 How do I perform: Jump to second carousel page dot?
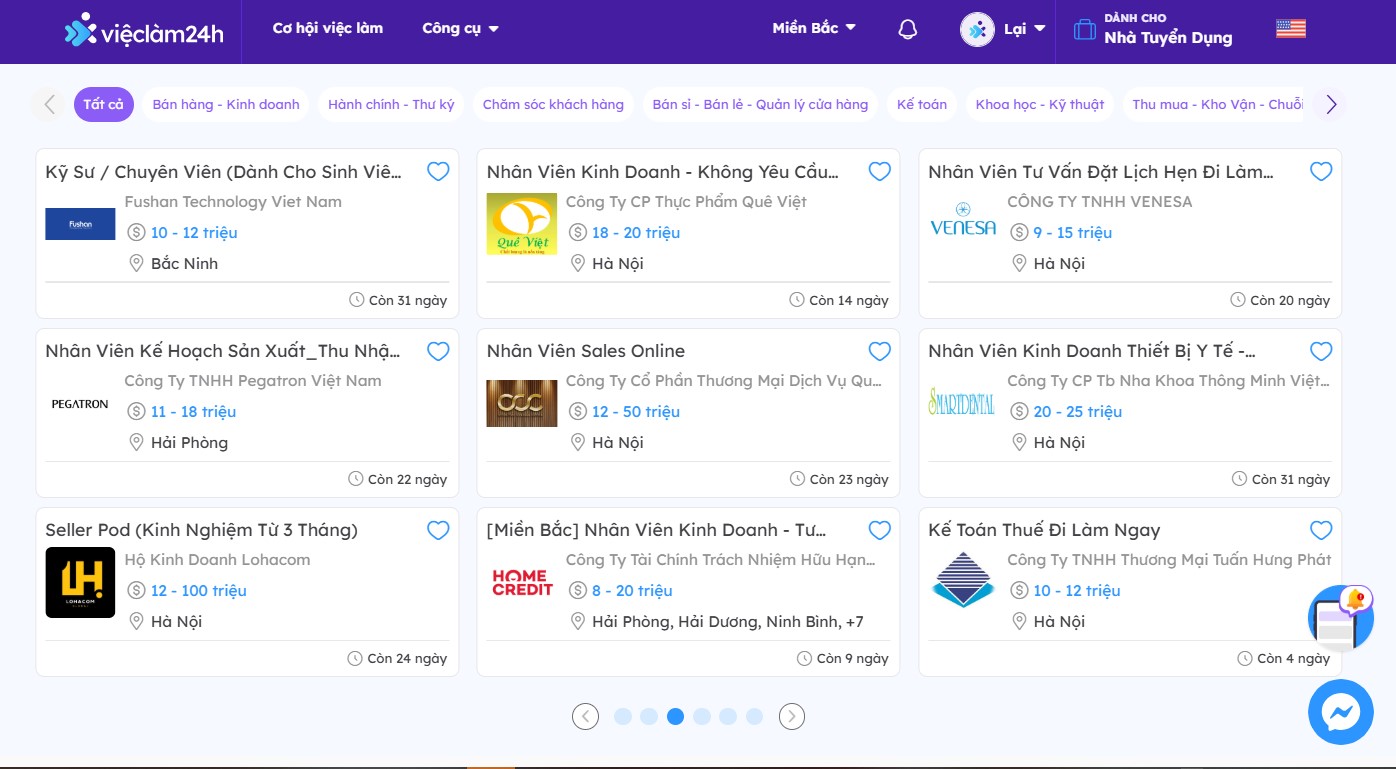pyautogui.click(x=649, y=716)
